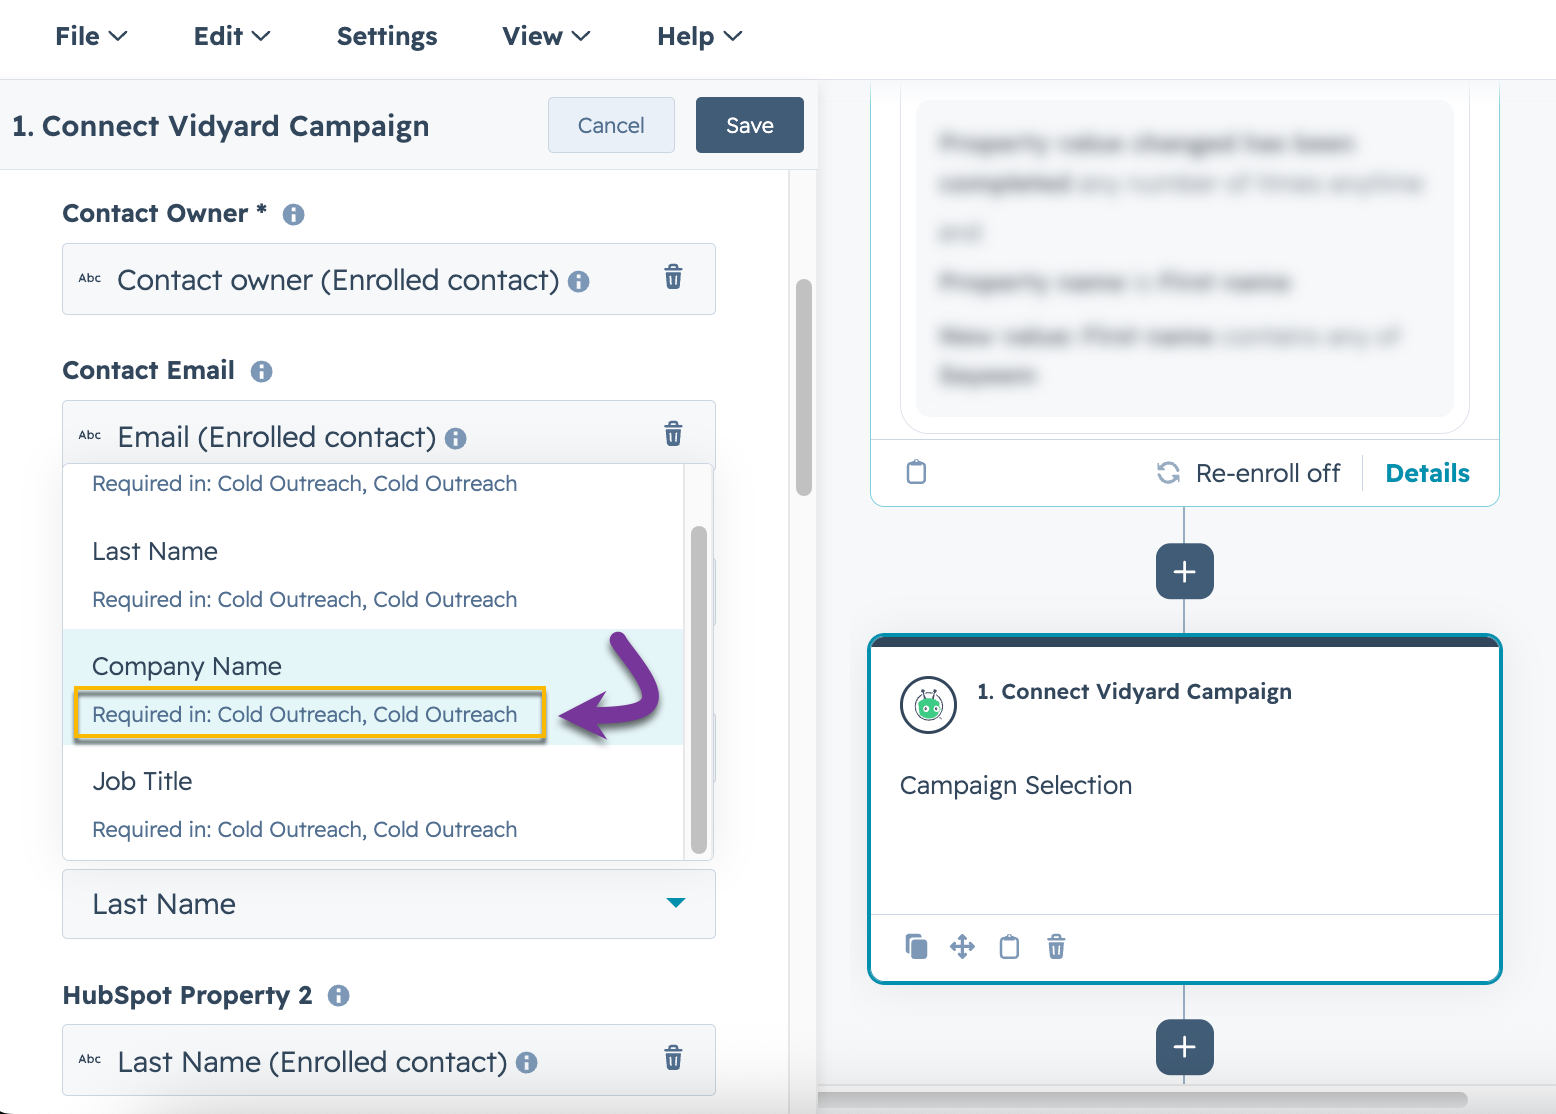1556x1114 pixels.
Task: Click the Contact Owner info icon
Action: point(293,214)
